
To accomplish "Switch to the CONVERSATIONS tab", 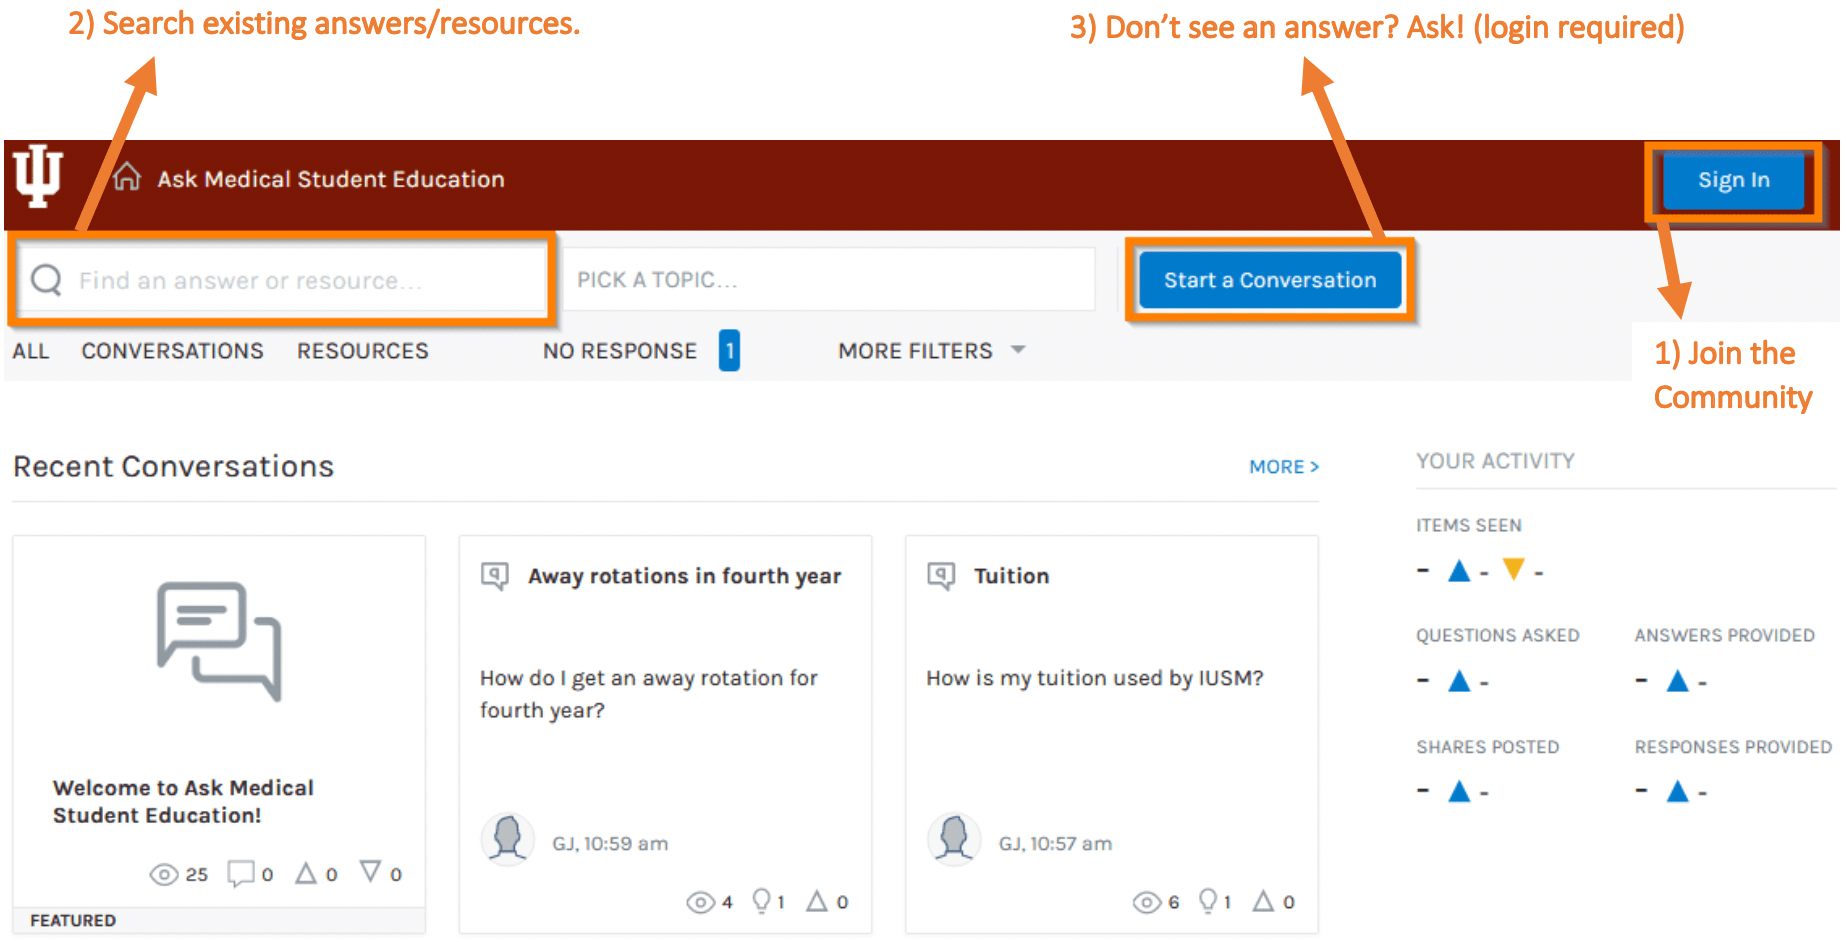I will click(172, 350).
